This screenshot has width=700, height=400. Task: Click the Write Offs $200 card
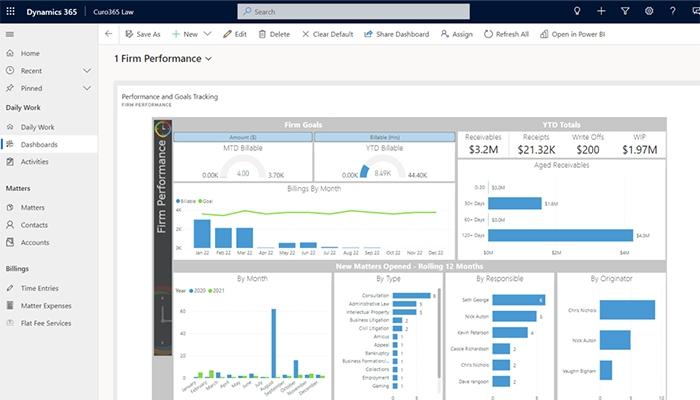click(x=588, y=144)
